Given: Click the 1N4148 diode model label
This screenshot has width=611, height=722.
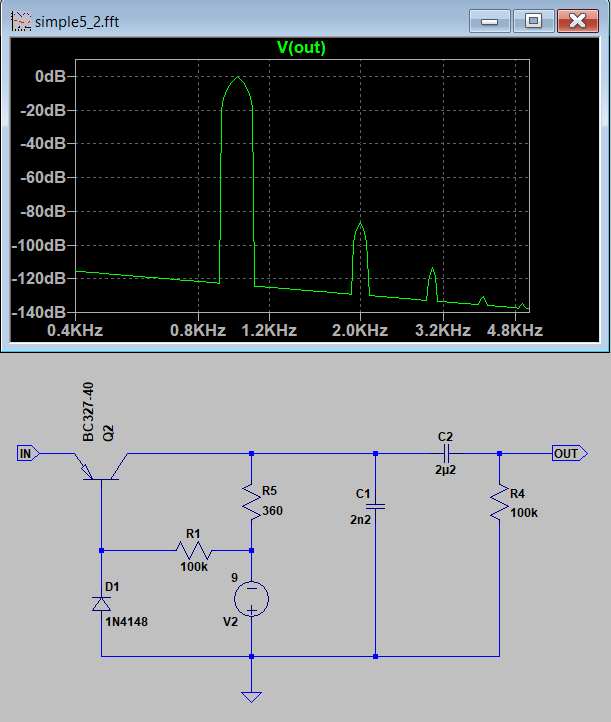Looking at the screenshot, I should tap(126, 622).
